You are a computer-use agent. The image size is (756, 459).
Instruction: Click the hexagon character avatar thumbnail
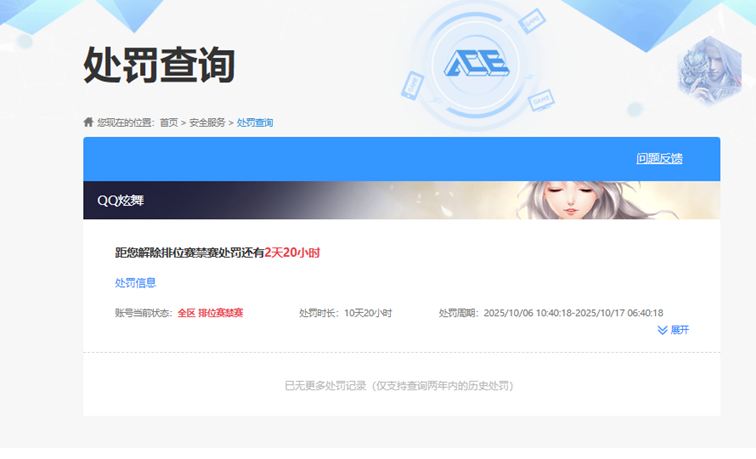tap(709, 70)
